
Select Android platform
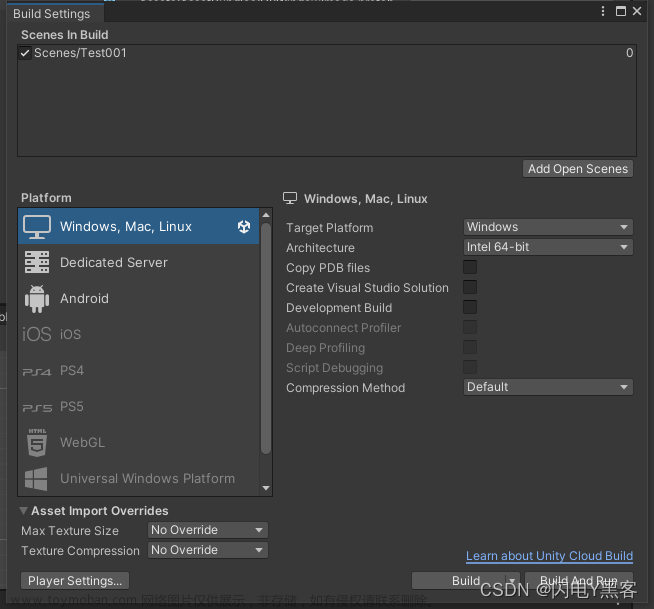(139, 299)
